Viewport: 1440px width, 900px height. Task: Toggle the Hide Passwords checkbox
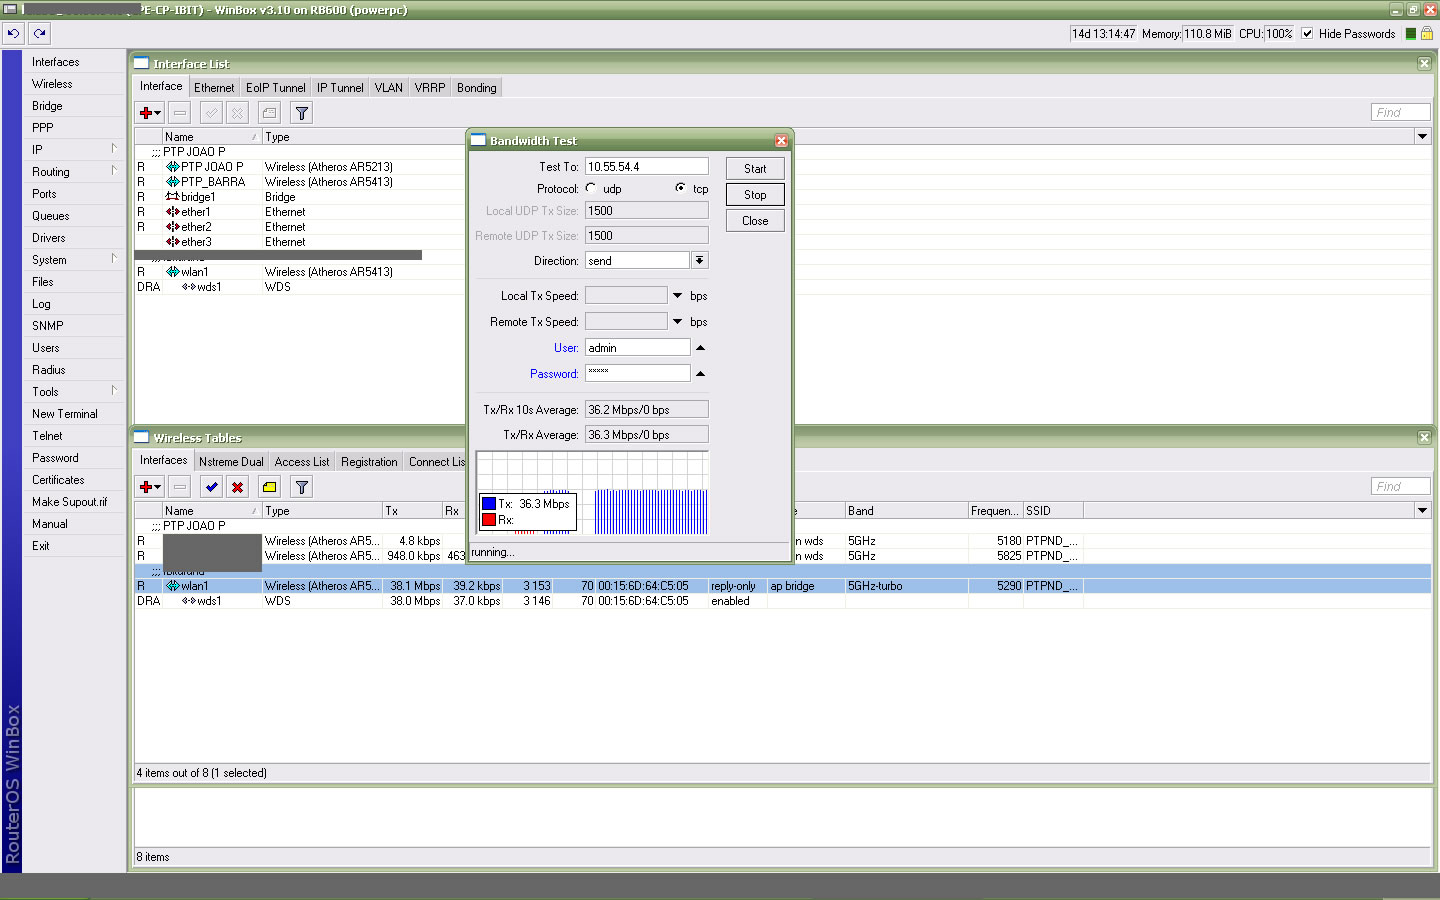coord(1307,34)
